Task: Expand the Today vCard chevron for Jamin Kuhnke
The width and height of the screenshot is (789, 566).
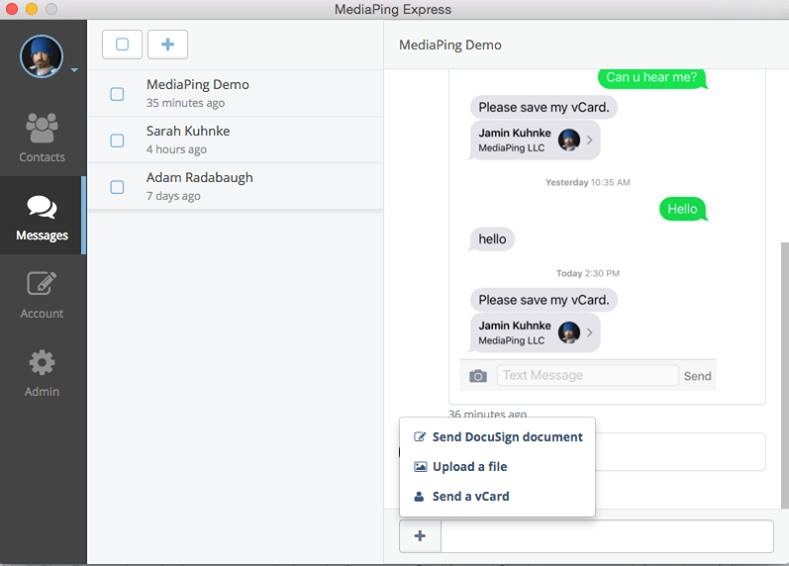Action: [x=589, y=333]
